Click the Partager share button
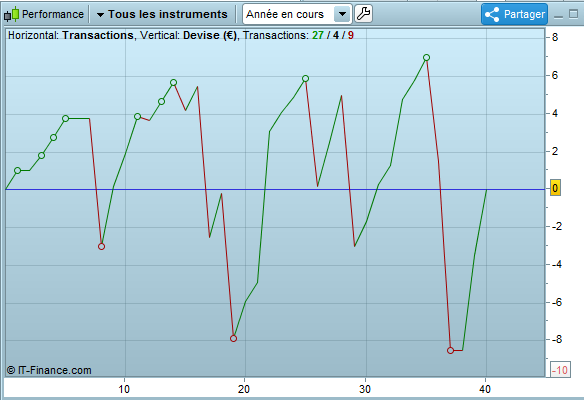The height and width of the screenshot is (400, 584). pyautogui.click(x=514, y=15)
